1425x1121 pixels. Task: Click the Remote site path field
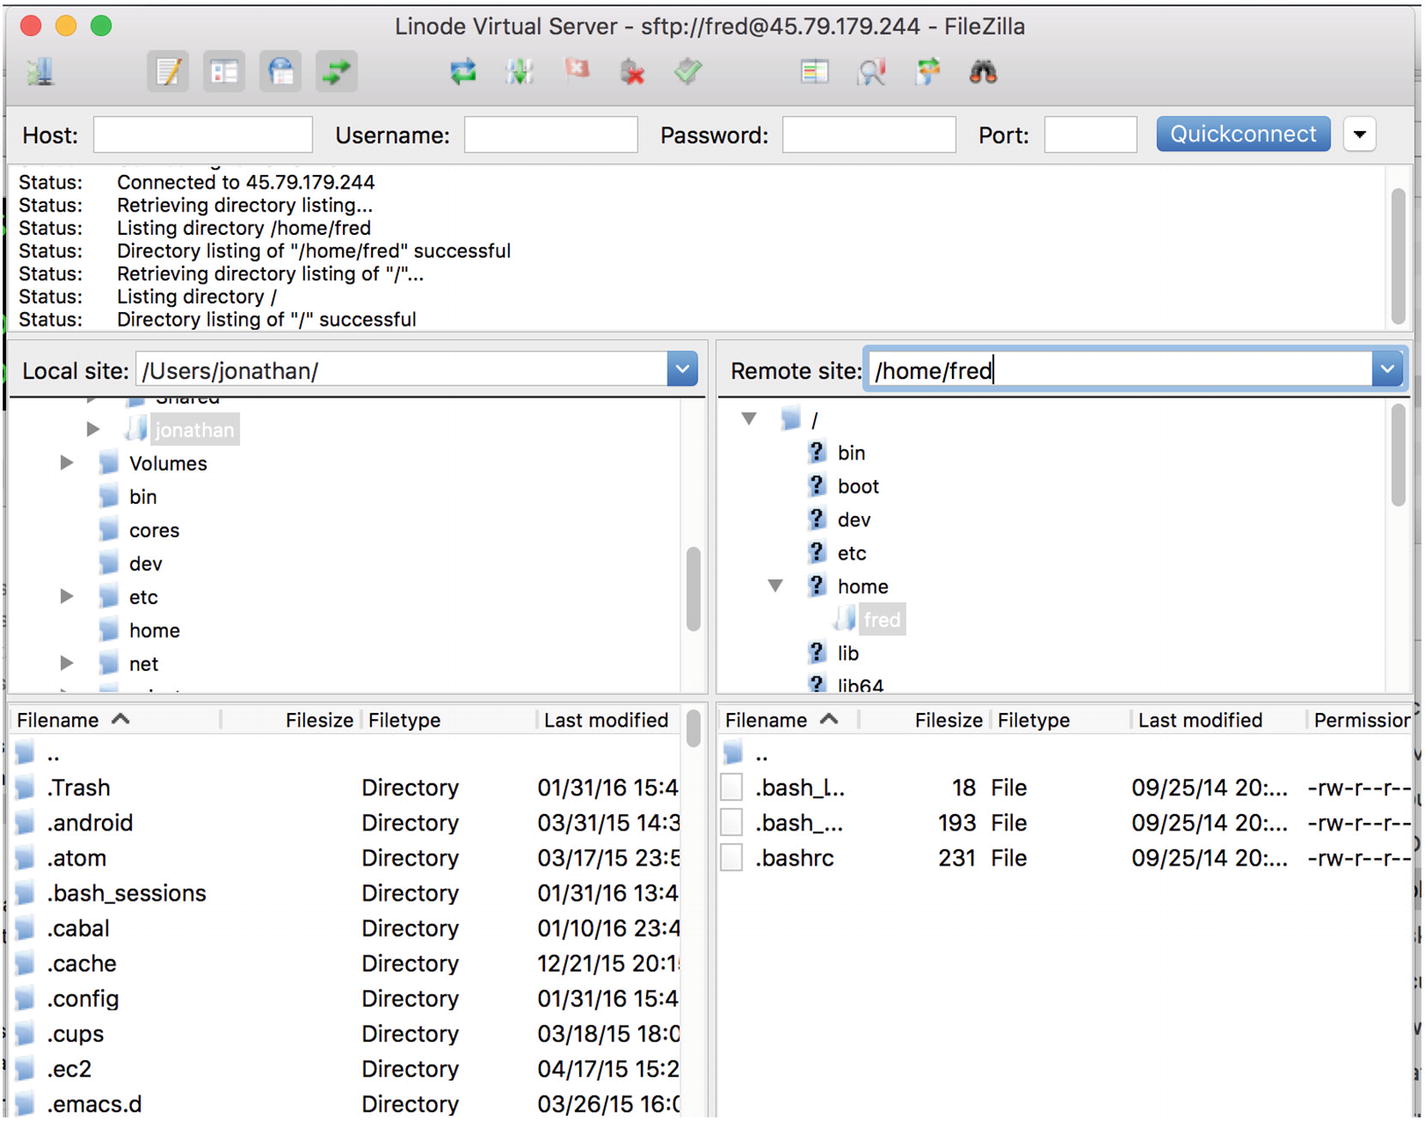(1119, 370)
